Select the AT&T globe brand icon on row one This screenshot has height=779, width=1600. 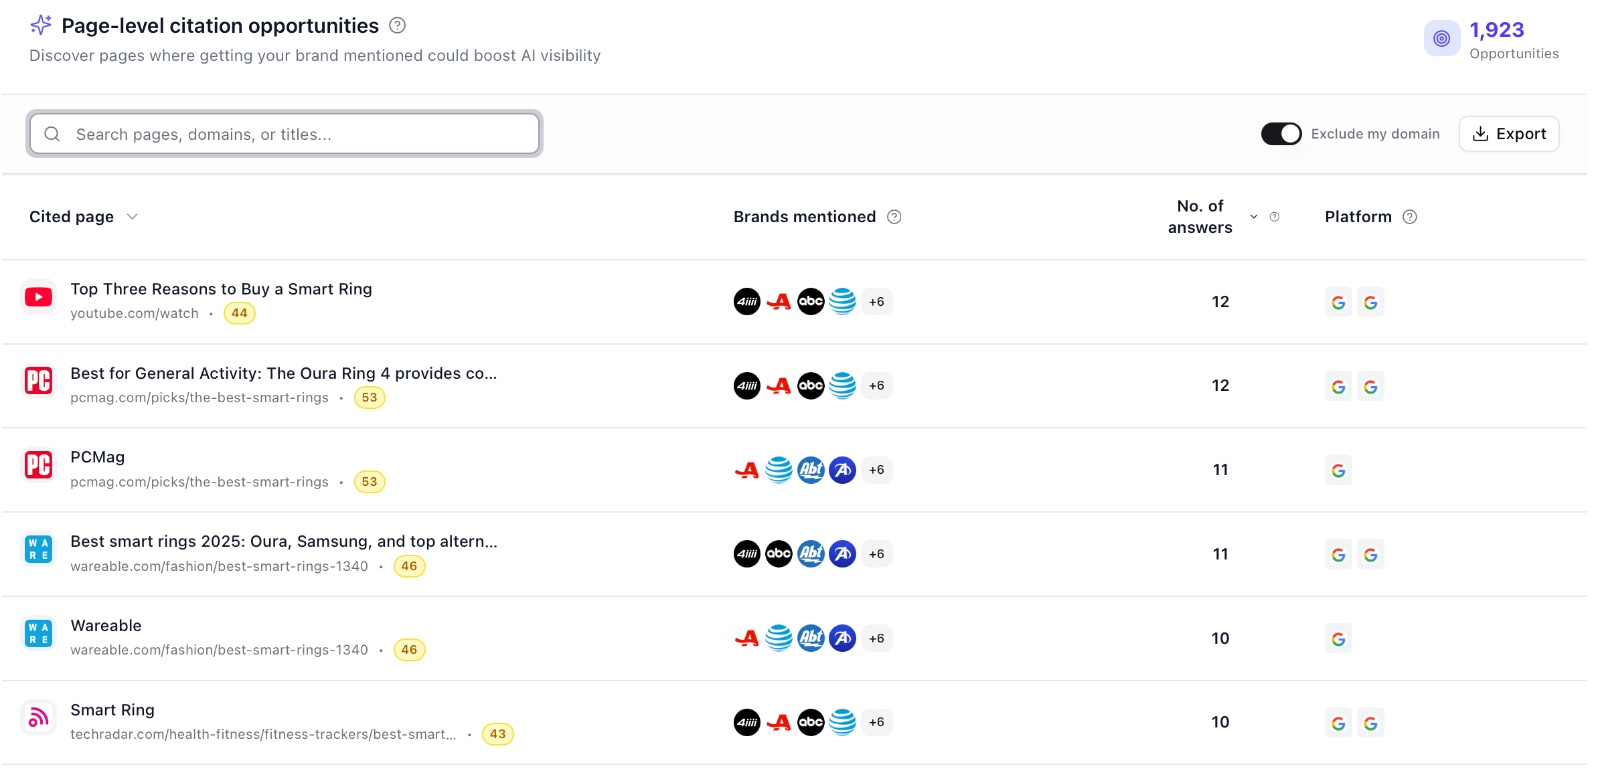pos(843,301)
